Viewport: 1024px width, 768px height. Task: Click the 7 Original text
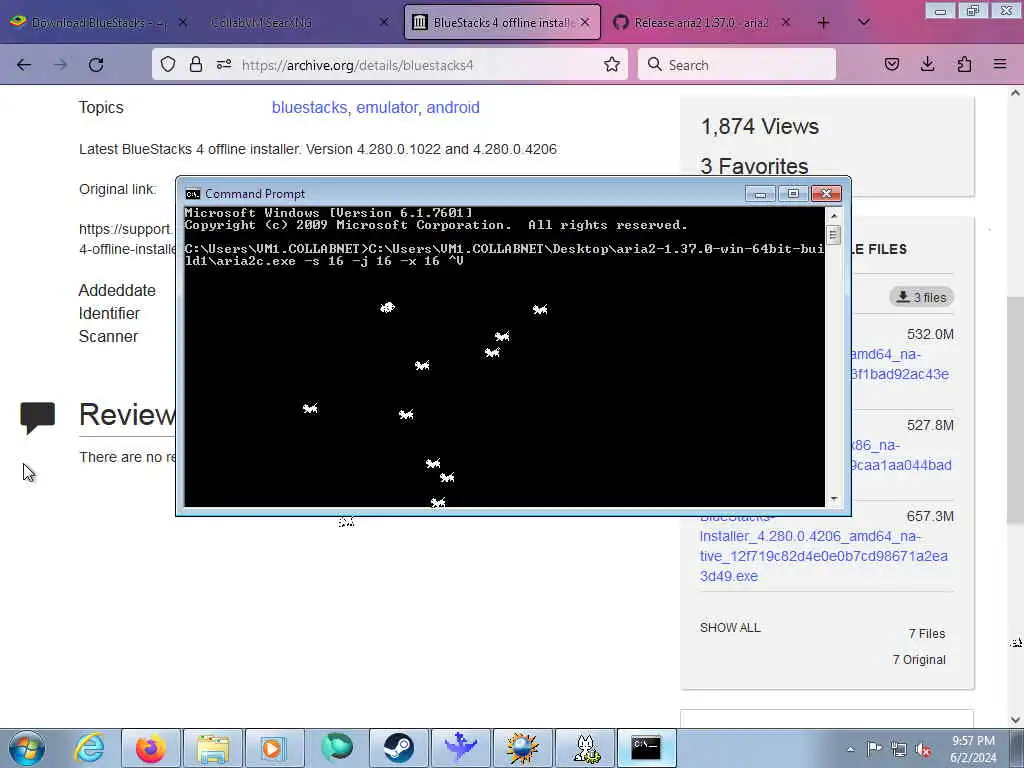pyautogui.click(x=919, y=660)
